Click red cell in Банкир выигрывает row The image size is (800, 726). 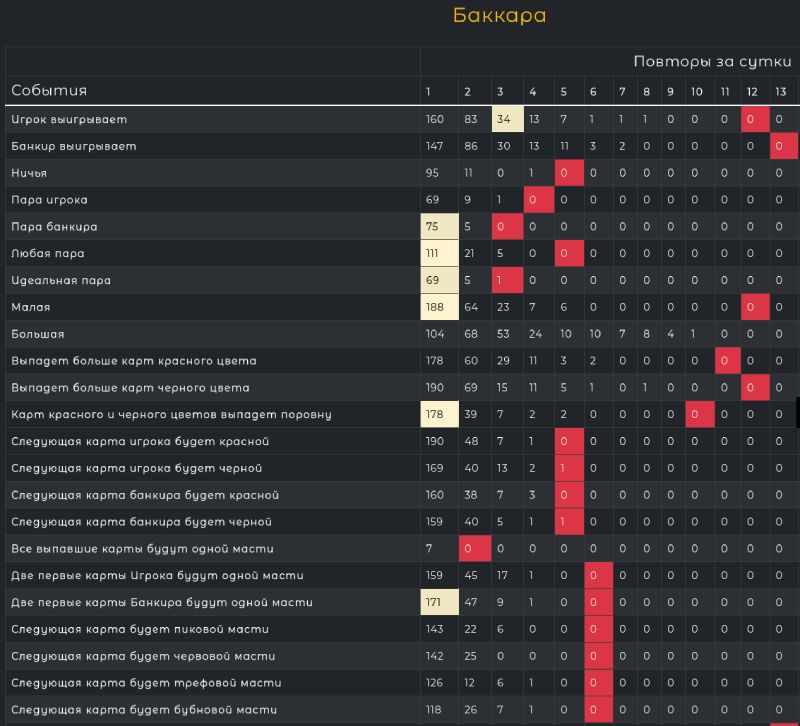(783, 147)
